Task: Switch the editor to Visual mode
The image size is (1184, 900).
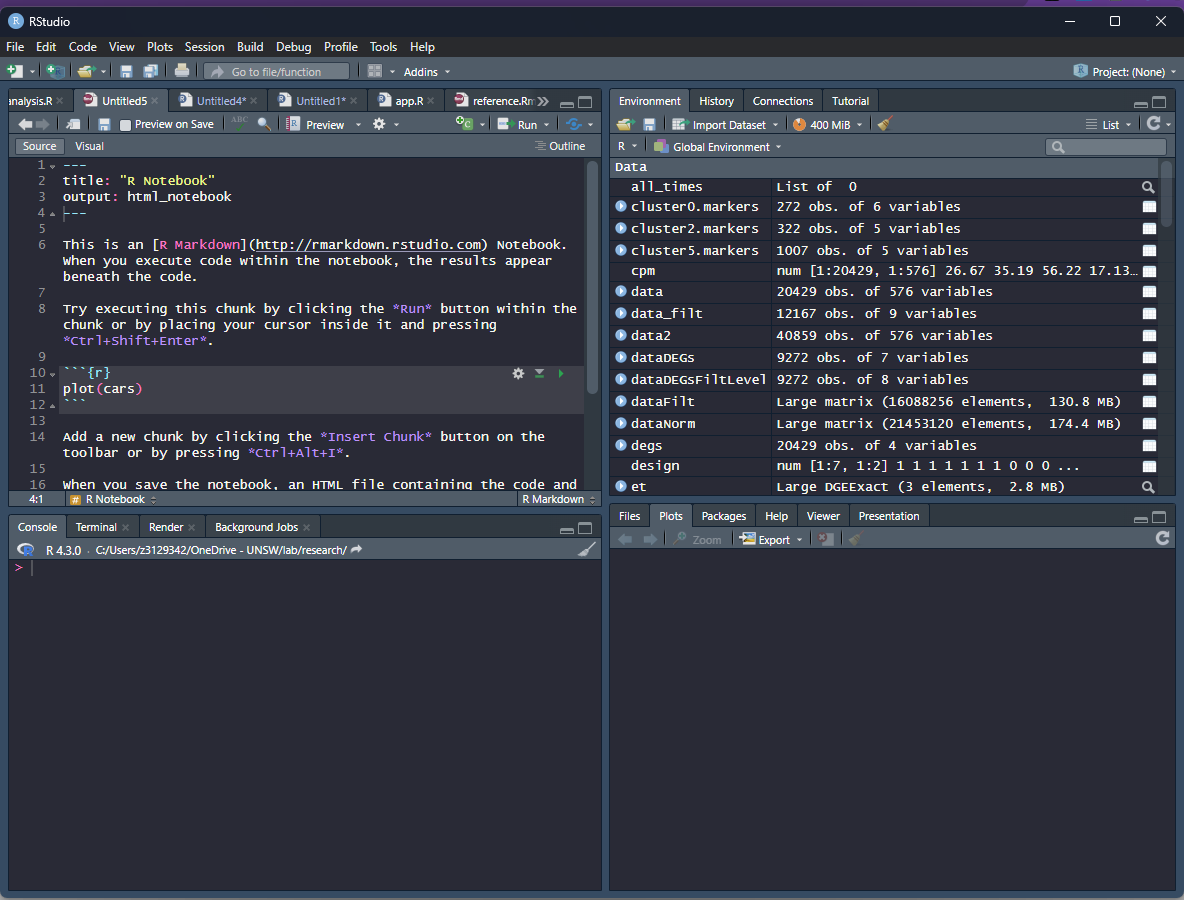Action: coord(89,146)
